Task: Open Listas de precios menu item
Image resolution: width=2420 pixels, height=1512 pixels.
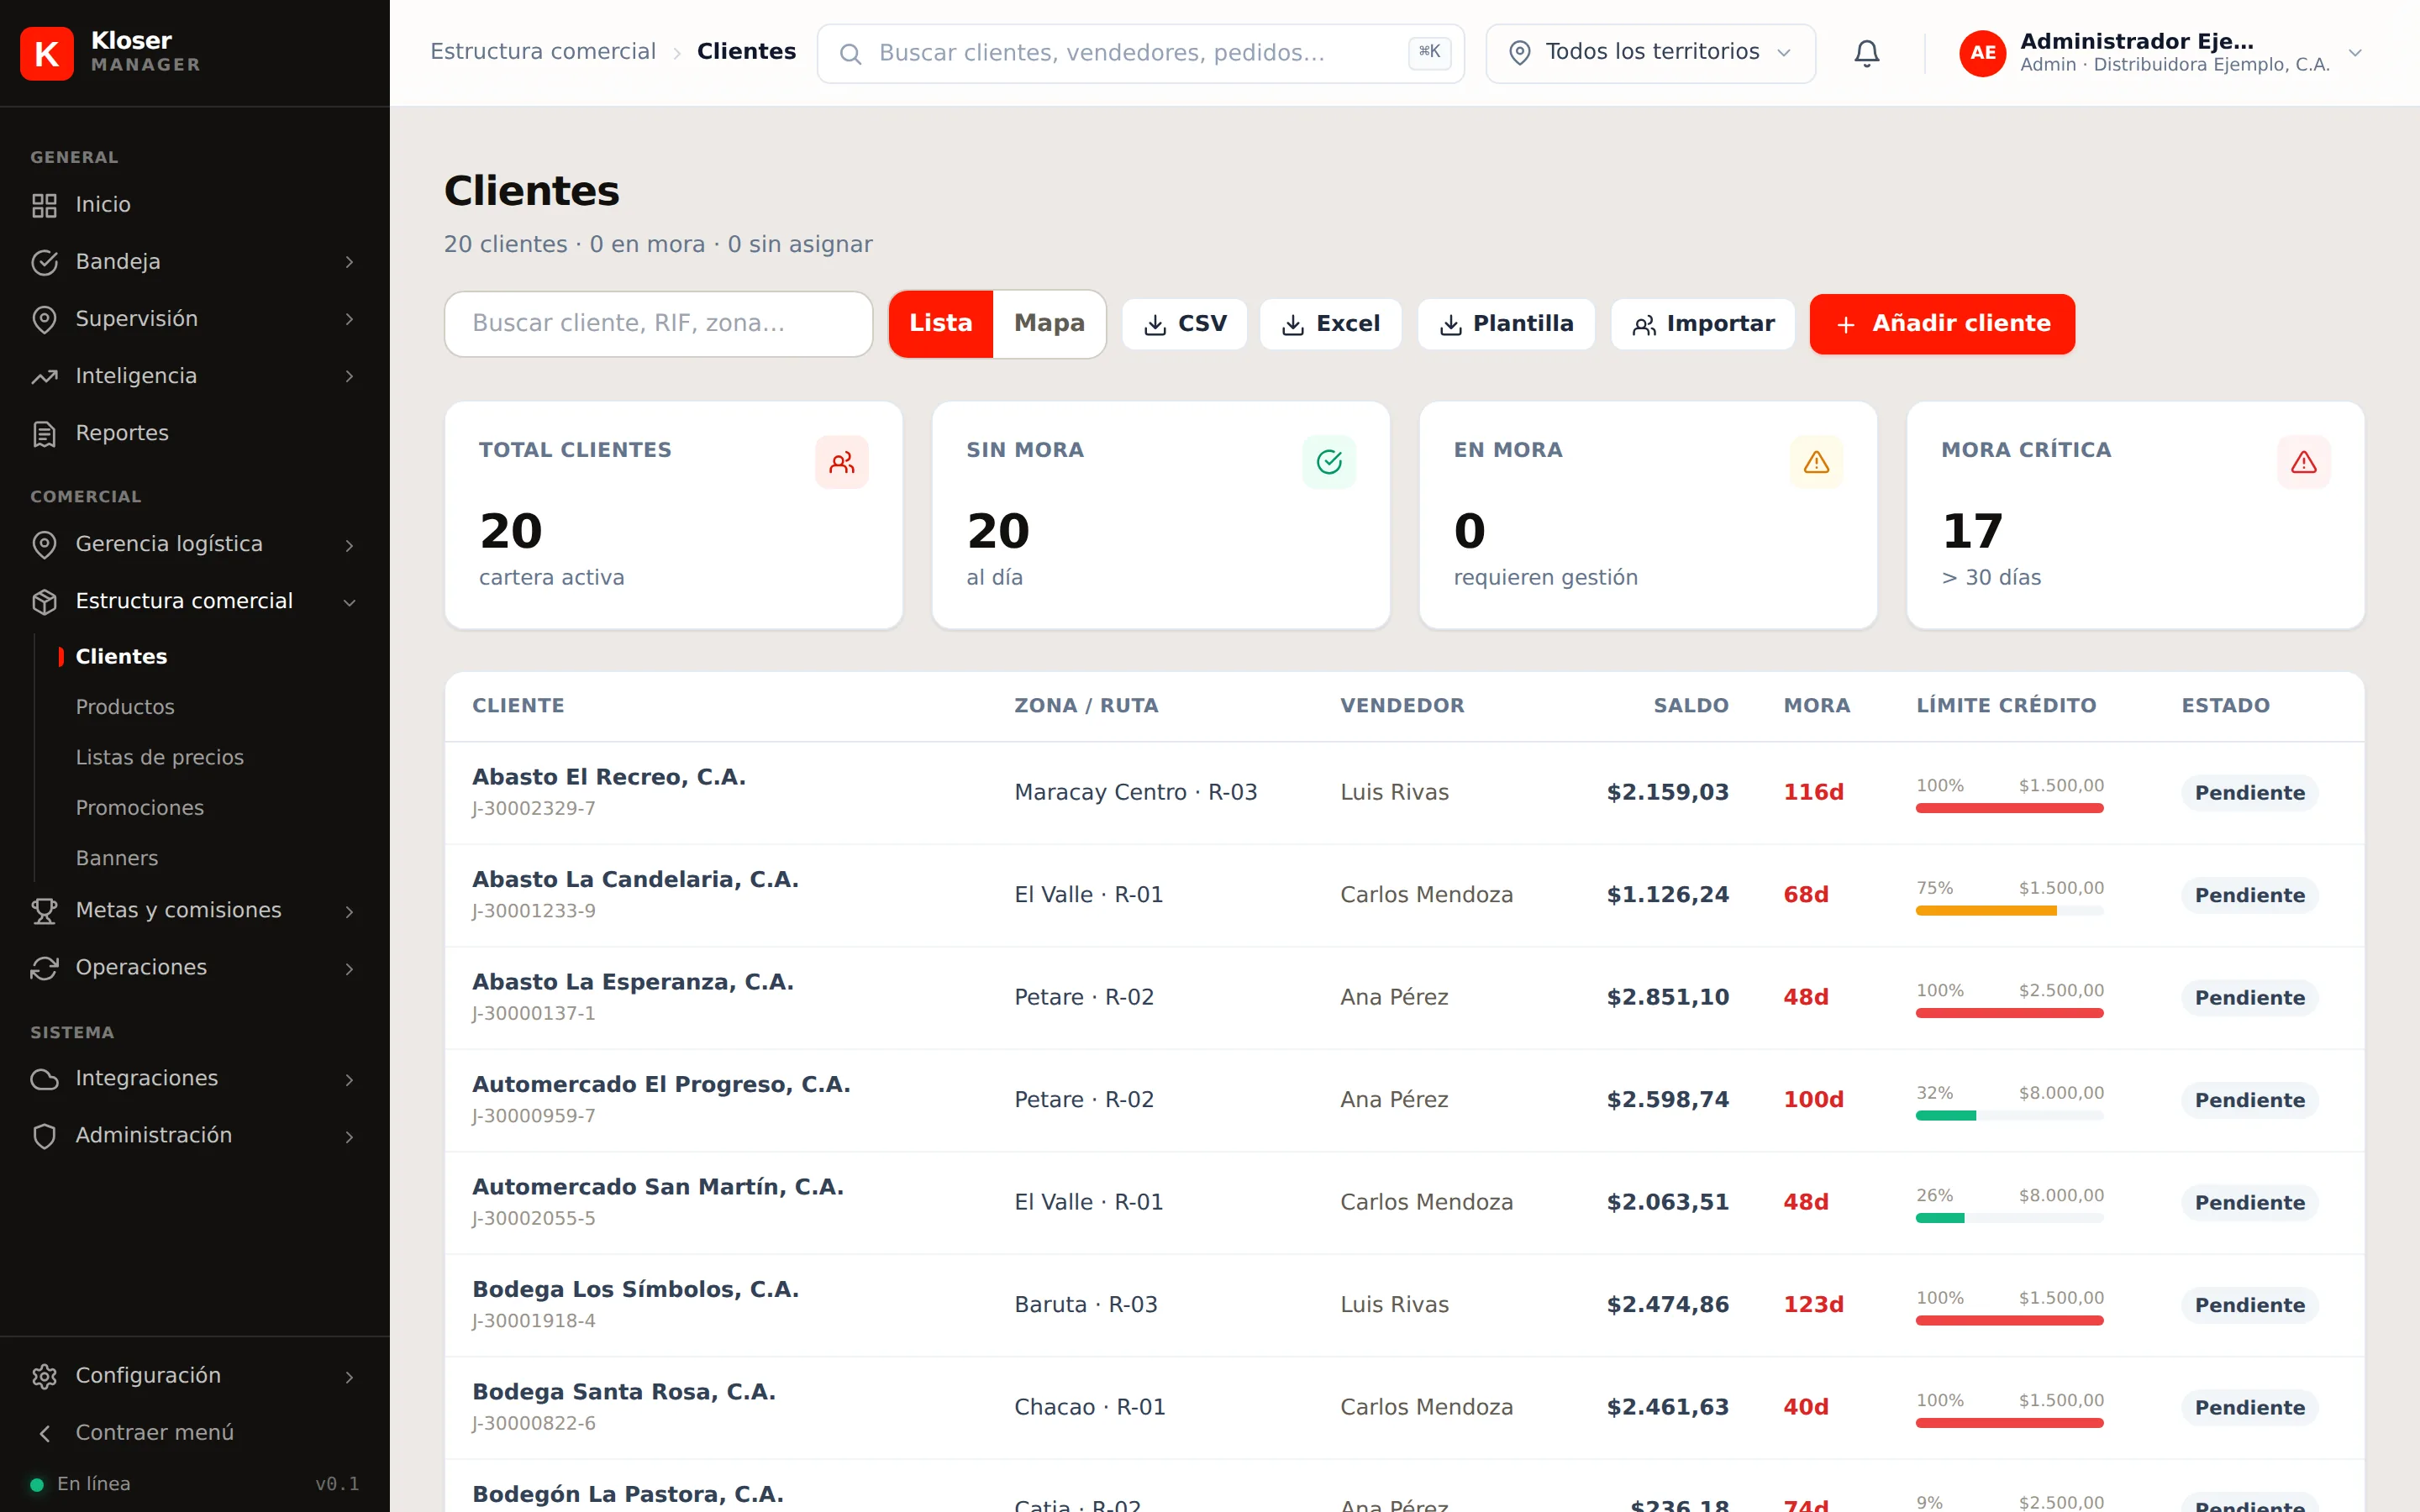Action: pos(160,757)
